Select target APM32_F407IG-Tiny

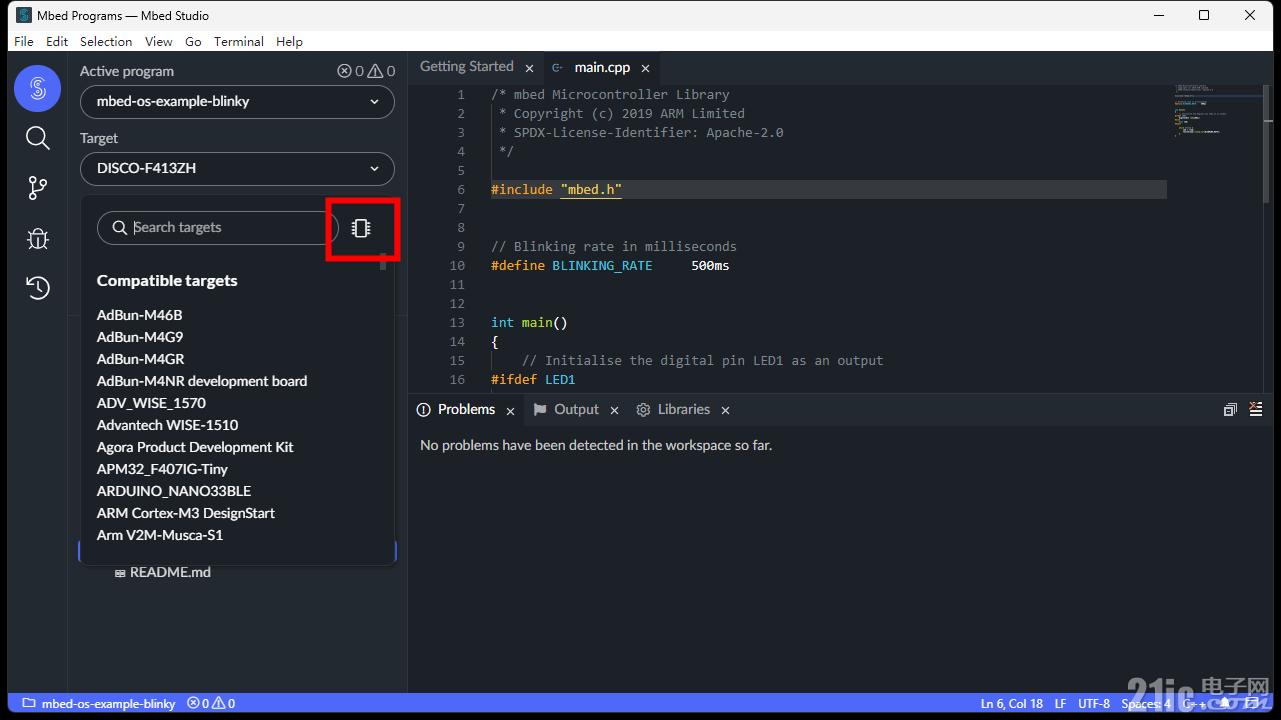click(x=162, y=470)
